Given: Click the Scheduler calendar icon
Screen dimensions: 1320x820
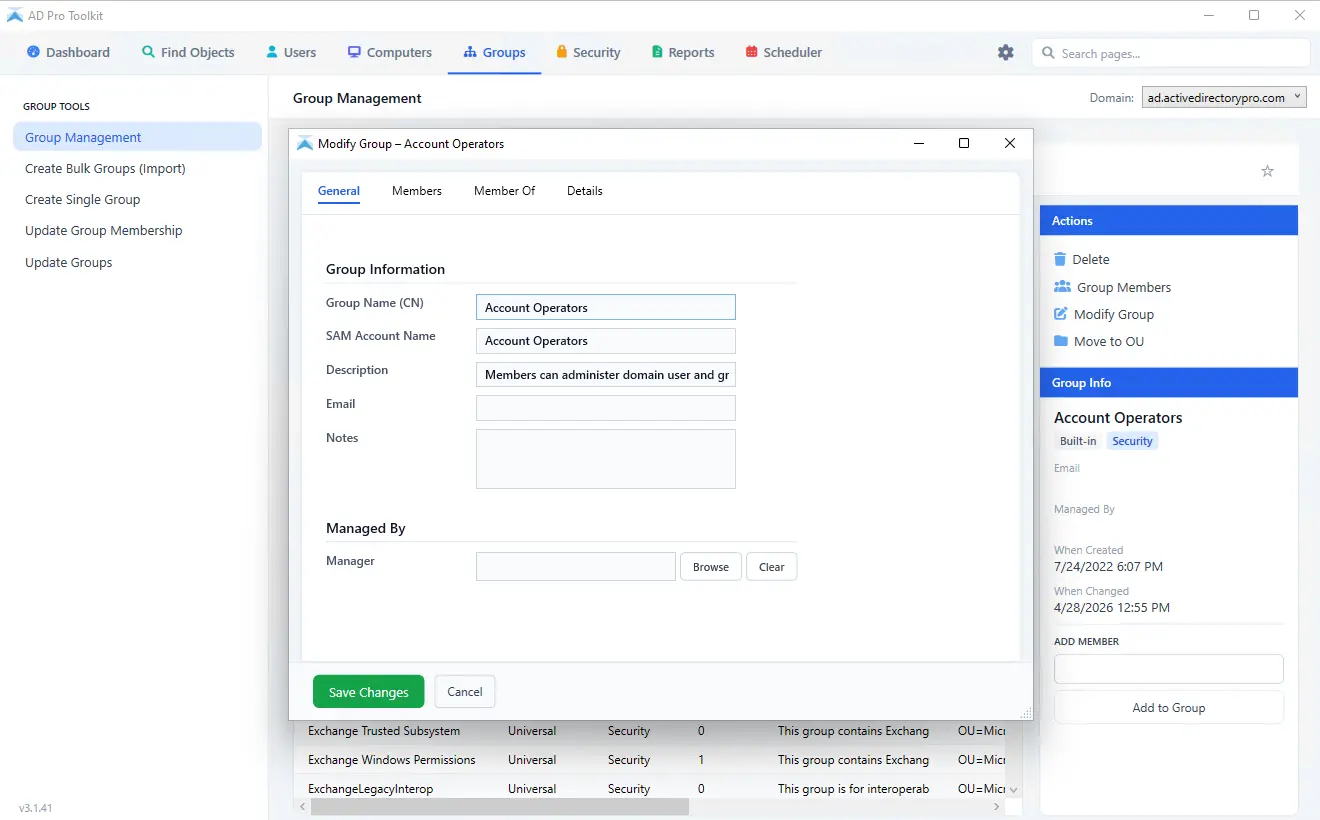Looking at the screenshot, I should pos(751,52).
